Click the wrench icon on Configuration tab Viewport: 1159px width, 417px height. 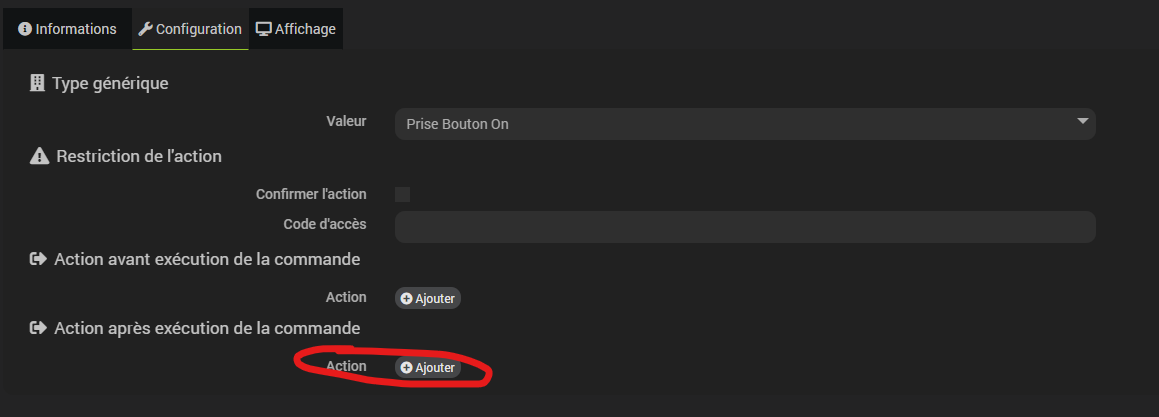coord(145,29)
